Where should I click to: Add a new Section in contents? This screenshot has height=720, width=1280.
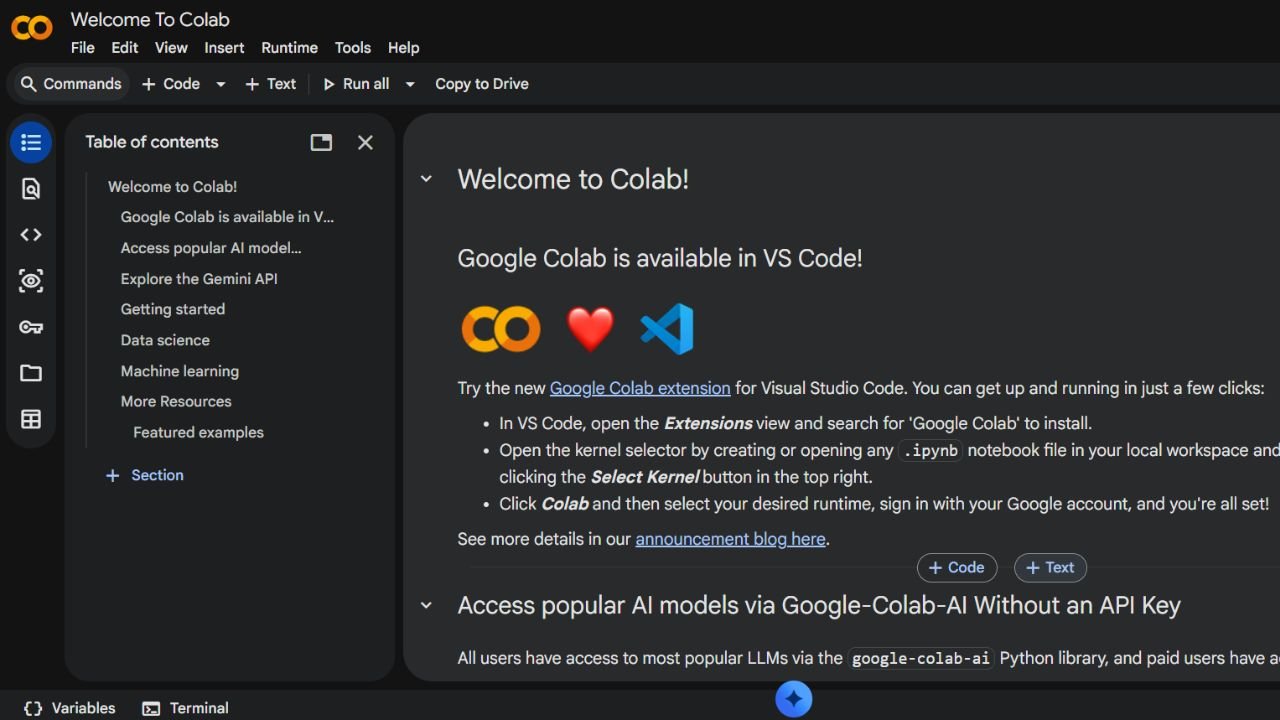click(145, 475)
